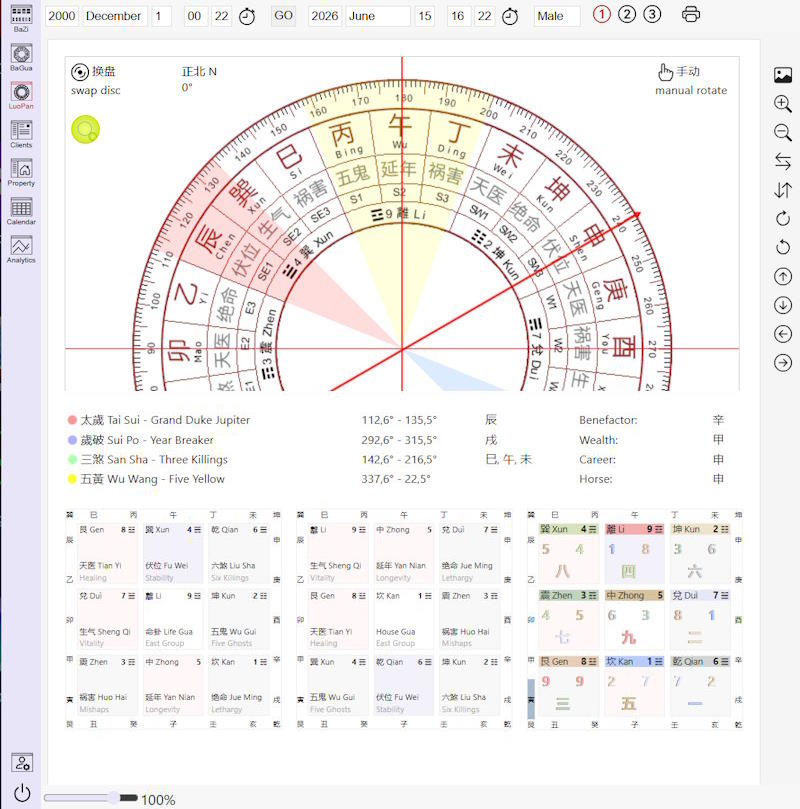Image resolution: width=800 pixels, height=809 pixels.
Task: Click the Benefactor label
Action: click(608, 420)
